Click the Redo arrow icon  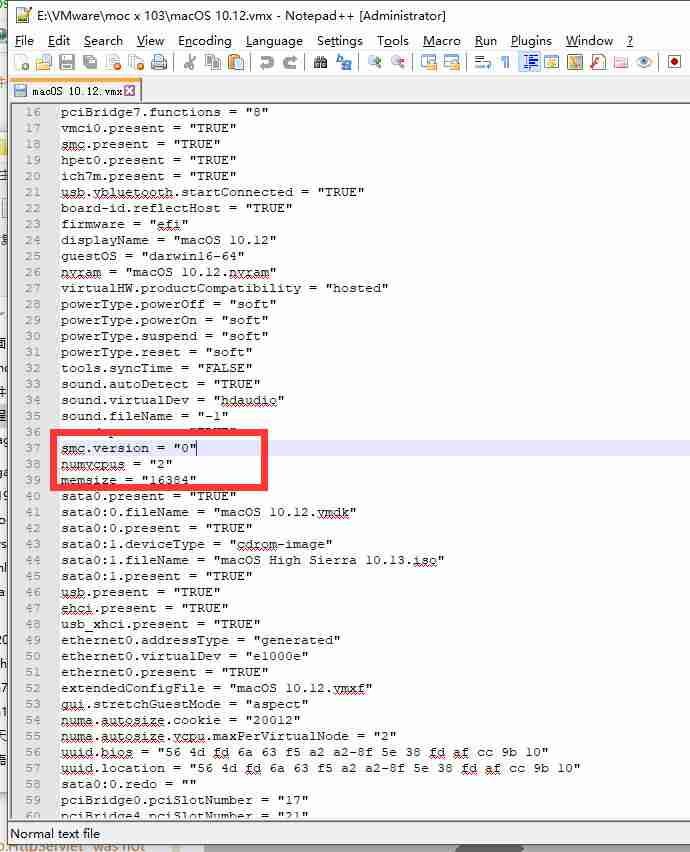point(290,62)
